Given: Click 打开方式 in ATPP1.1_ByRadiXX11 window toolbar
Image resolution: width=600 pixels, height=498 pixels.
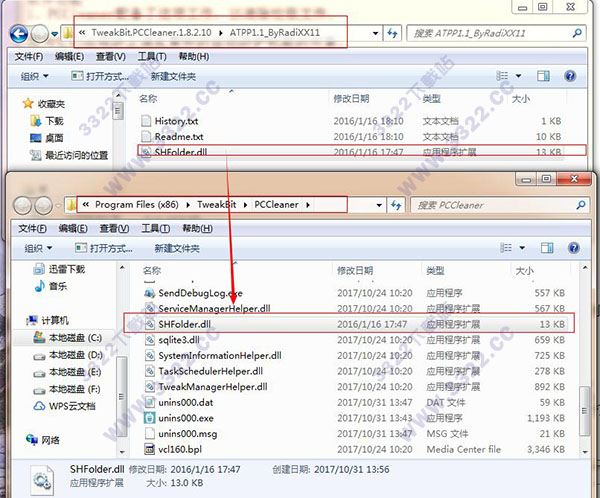Looking at the screenshot, I should [x=100, y=76].
